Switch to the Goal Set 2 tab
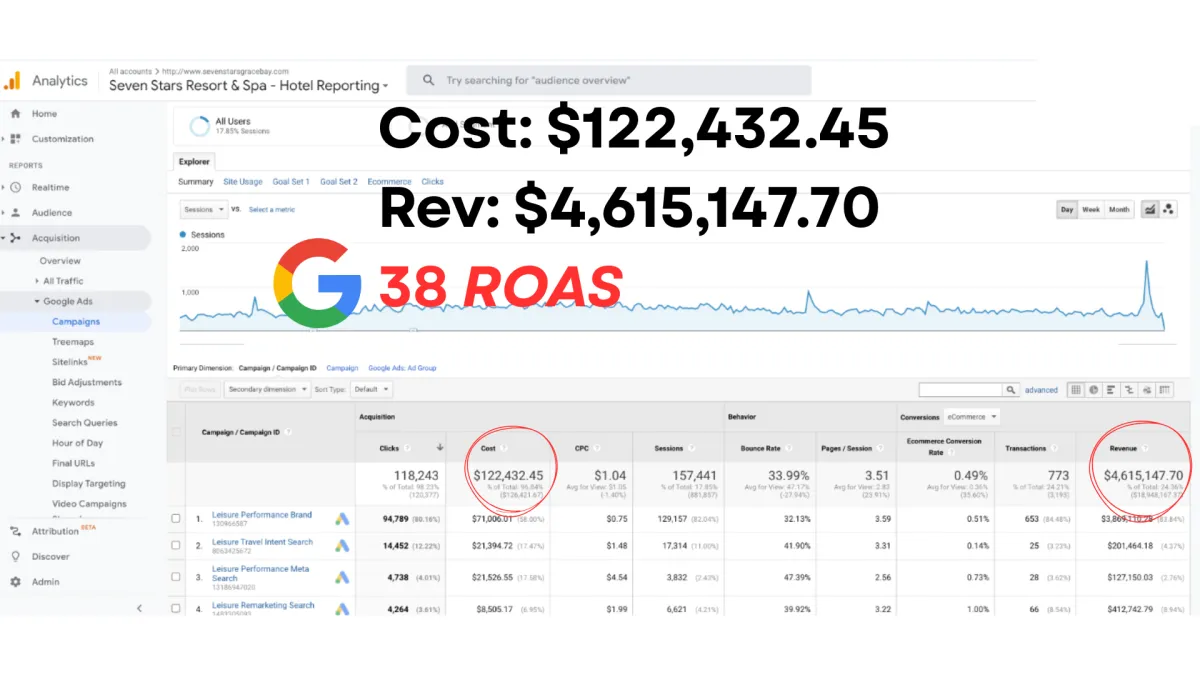The width and height of the screenshot is (1200, 675). (339, 182)
